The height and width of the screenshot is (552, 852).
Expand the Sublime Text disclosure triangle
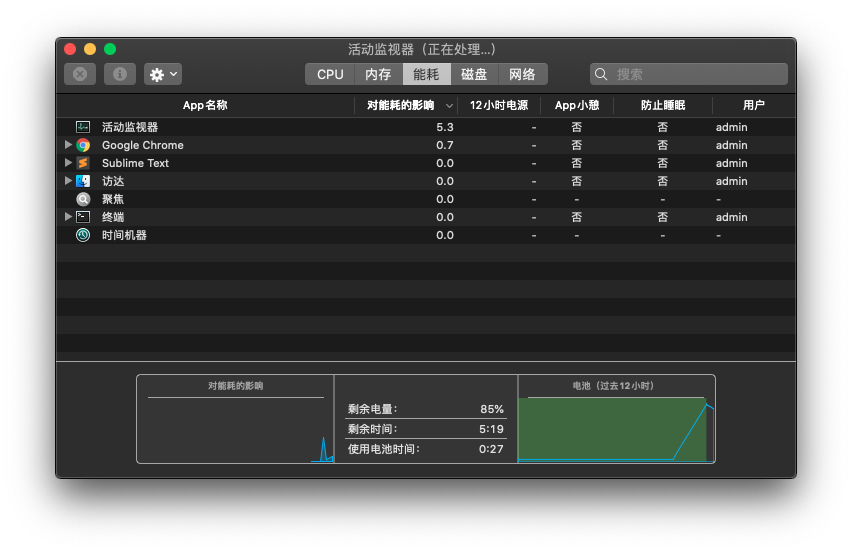68,163
